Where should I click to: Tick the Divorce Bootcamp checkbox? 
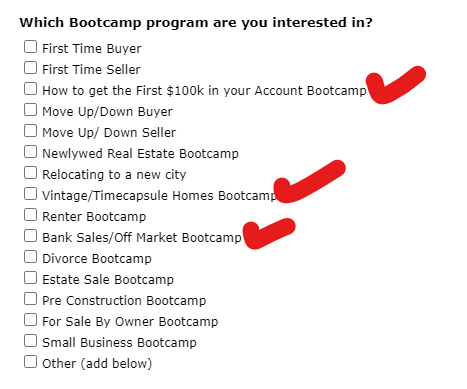pyautogui.click(x=30, y=257)
